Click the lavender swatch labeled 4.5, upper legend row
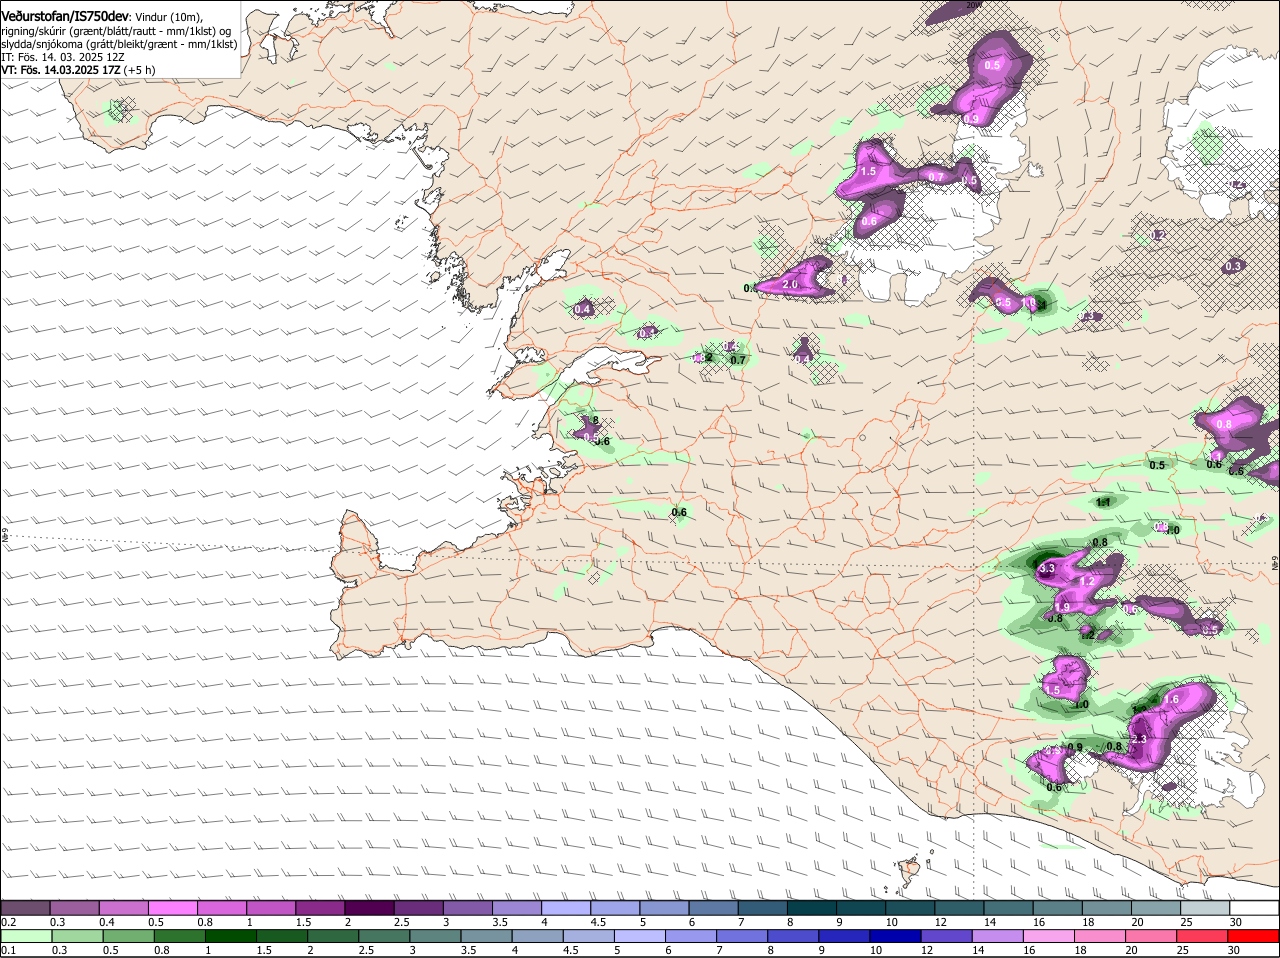 pos(616,908)
